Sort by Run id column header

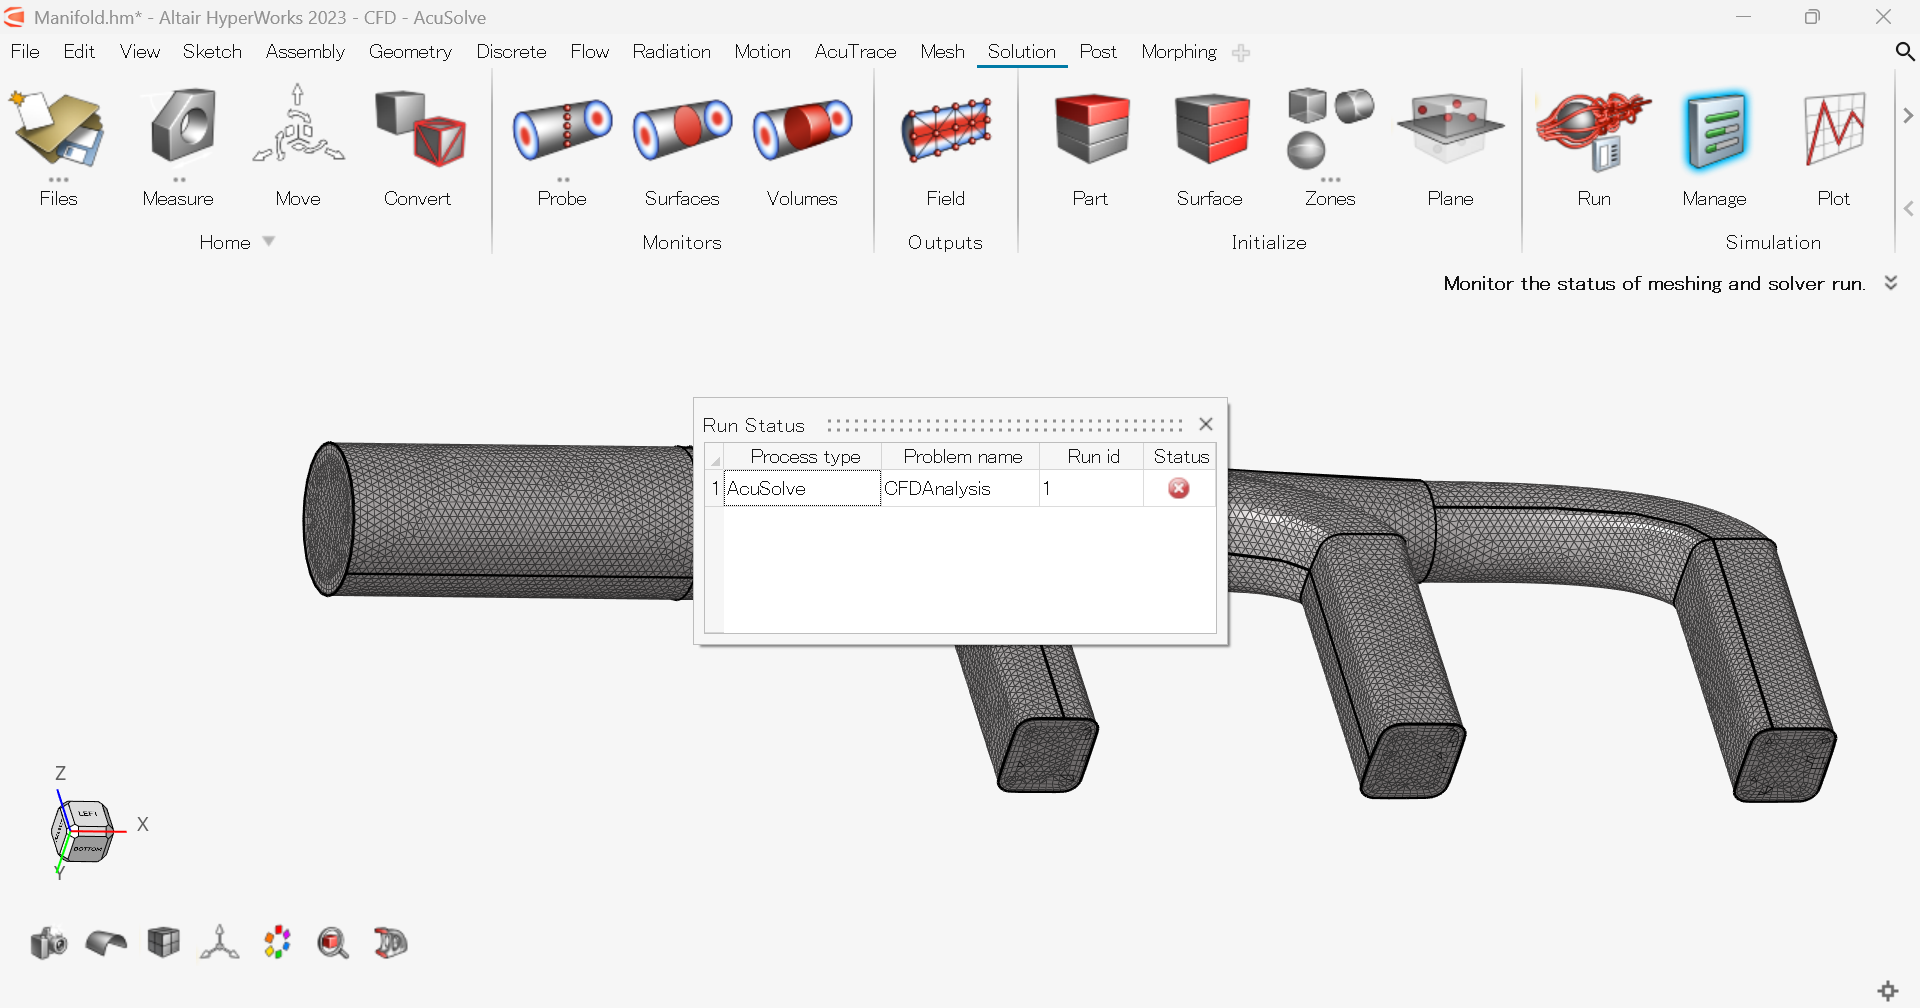pyautogui.click(x=1092, y=456)
